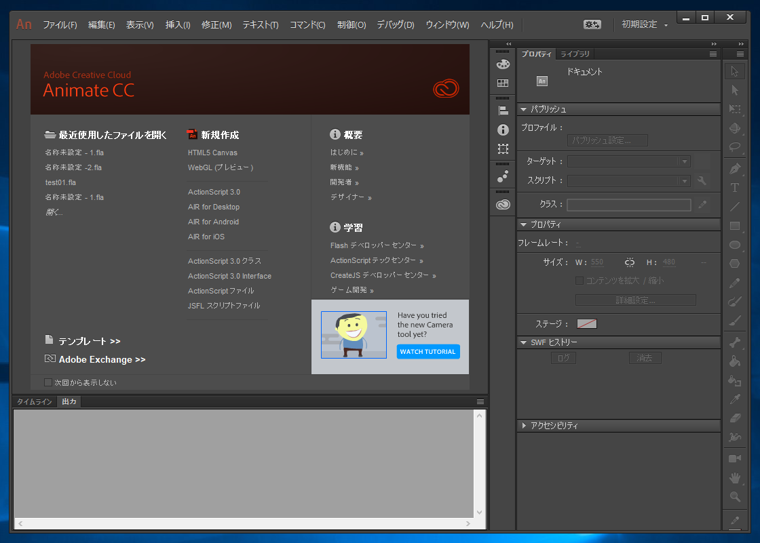This screenshot has width=760, height=543.
Task: Open the output panel options menu
Action: click(480, 401)
